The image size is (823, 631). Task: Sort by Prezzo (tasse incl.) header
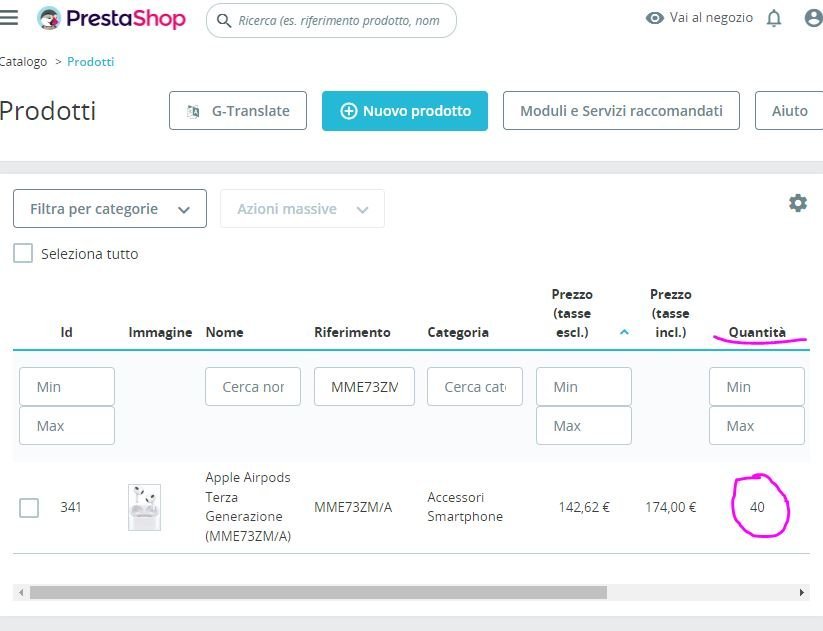pos(671,313)
